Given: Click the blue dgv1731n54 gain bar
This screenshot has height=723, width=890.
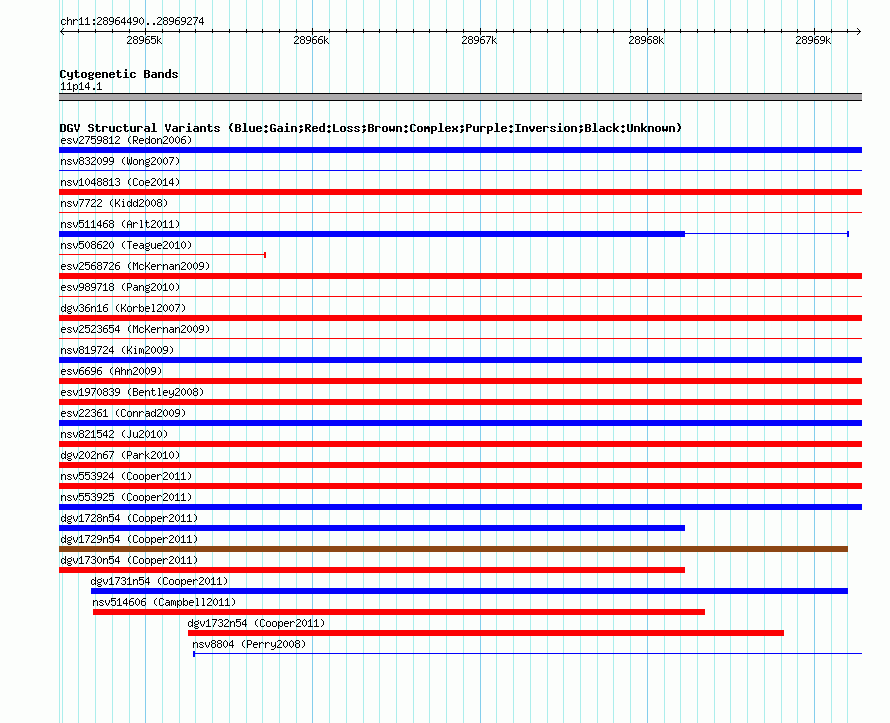Looking at the screenshot, I should coord(469,591).
